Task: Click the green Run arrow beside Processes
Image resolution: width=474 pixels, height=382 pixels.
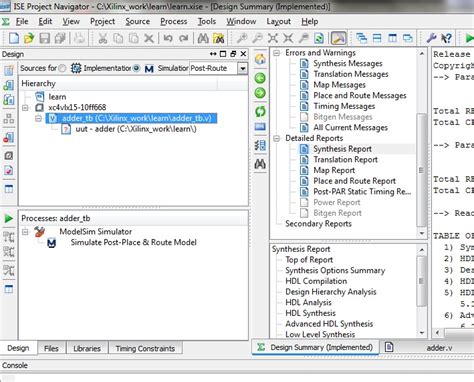Action: point(9,219)
